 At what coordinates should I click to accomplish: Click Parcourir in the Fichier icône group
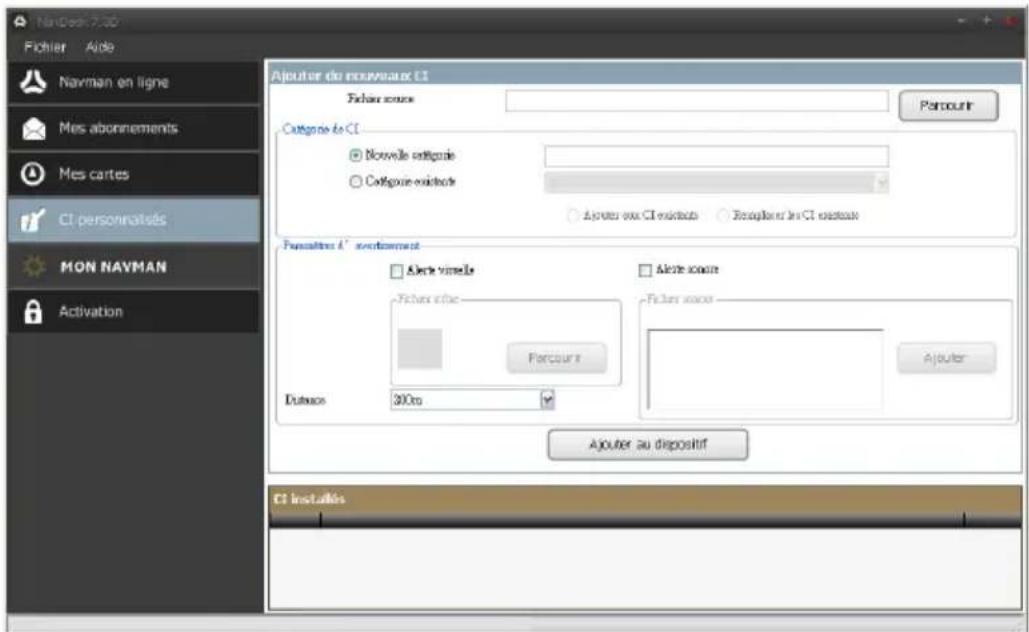tap(556, 358)
